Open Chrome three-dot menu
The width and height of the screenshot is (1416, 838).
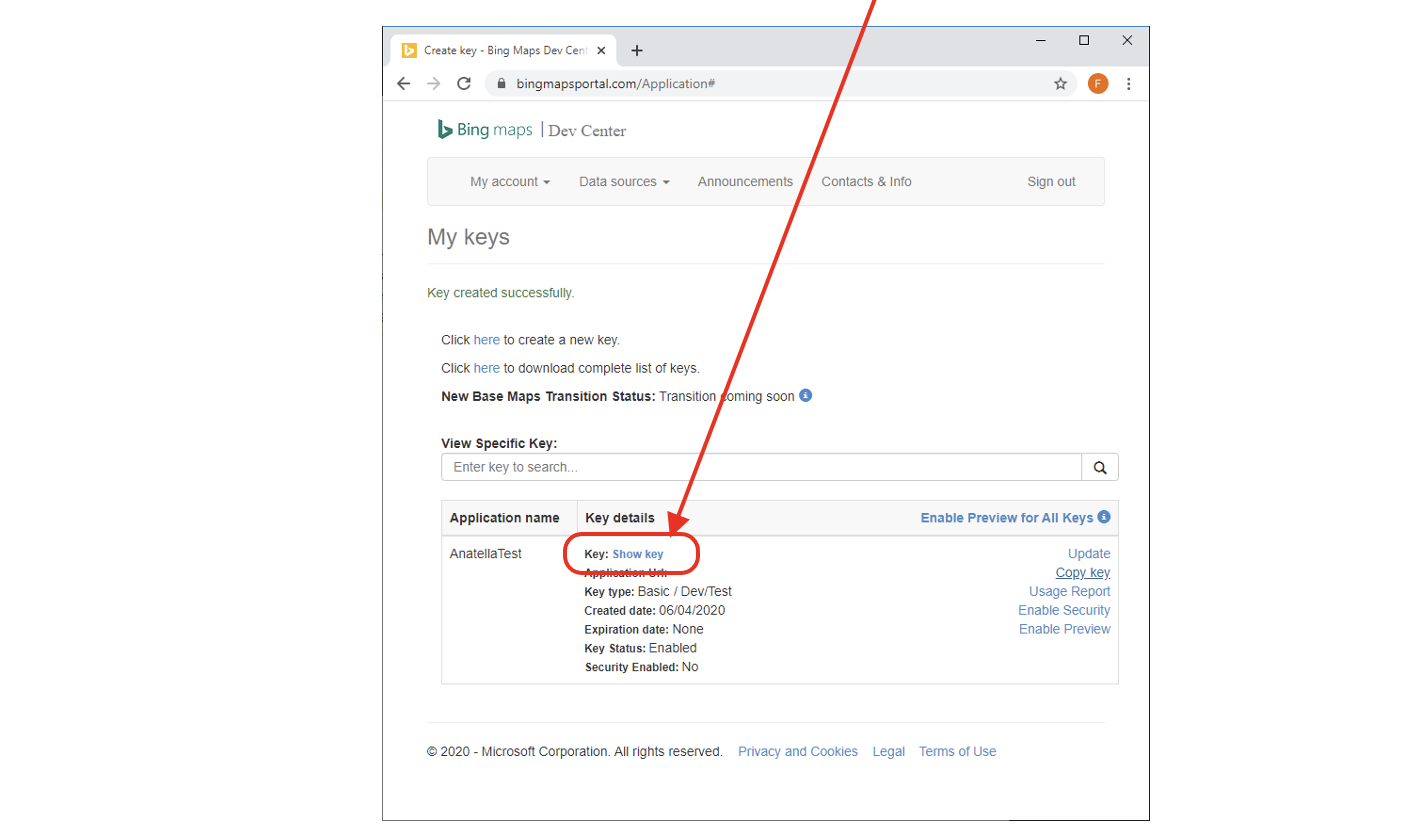click(x=1129, y=84)
